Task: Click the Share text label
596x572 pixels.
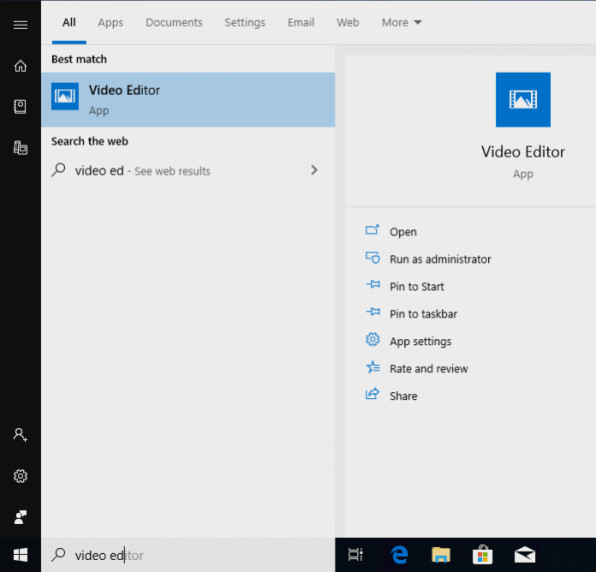Action: pos(403,396)
